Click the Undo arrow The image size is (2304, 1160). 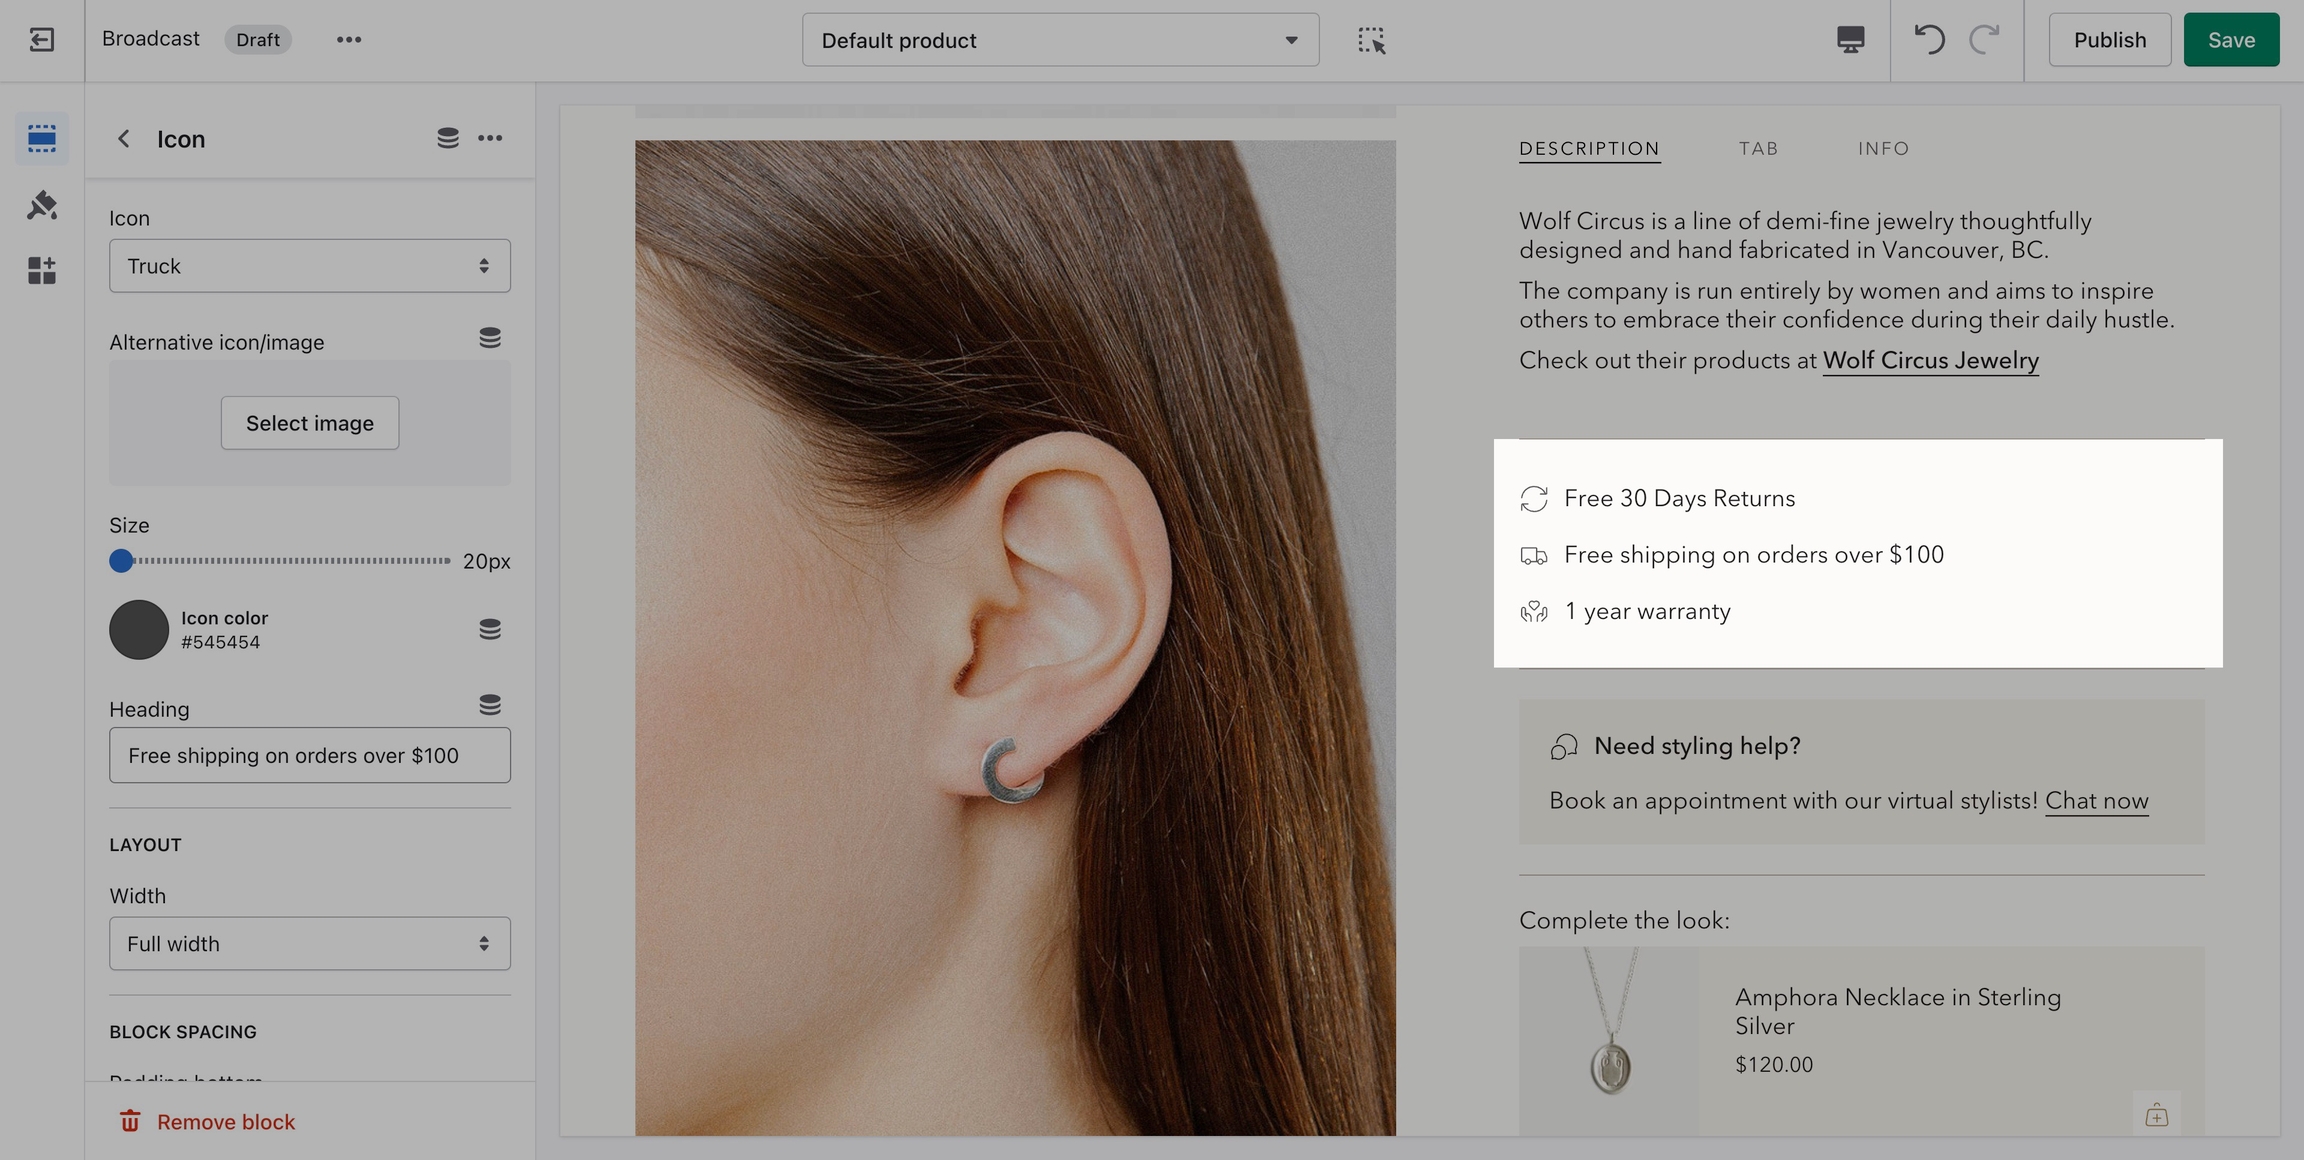tap(1929, 40)
